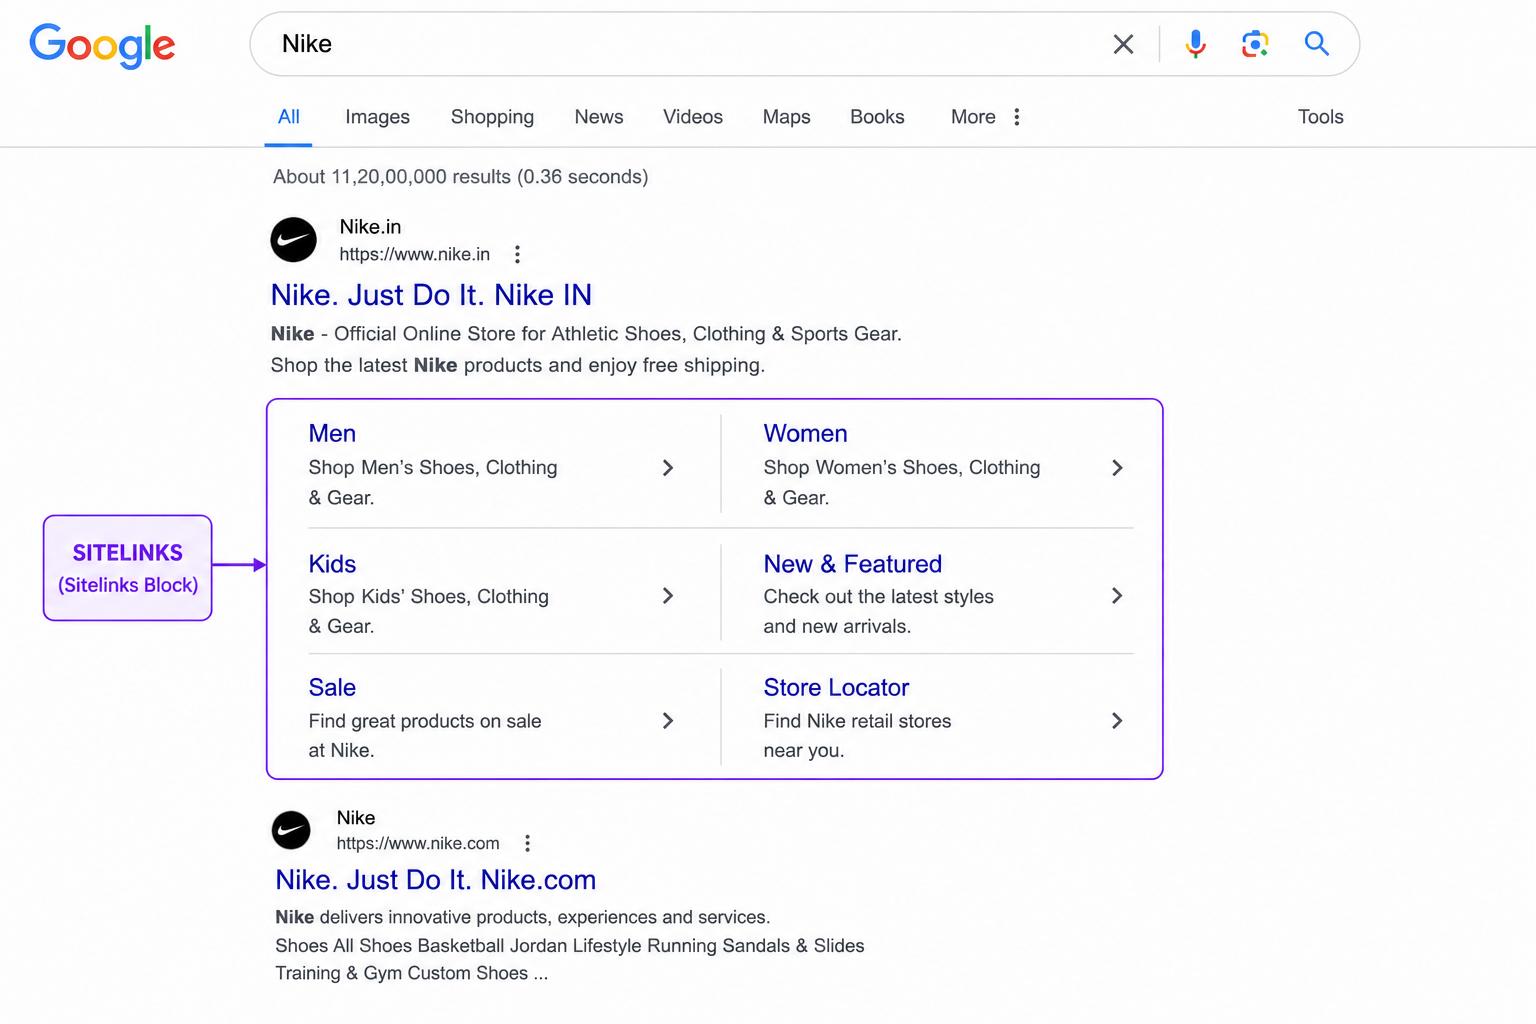Expand the Women sitelink chevron
This screenshot has height=1024, width=1536.
pos(1117,468)
